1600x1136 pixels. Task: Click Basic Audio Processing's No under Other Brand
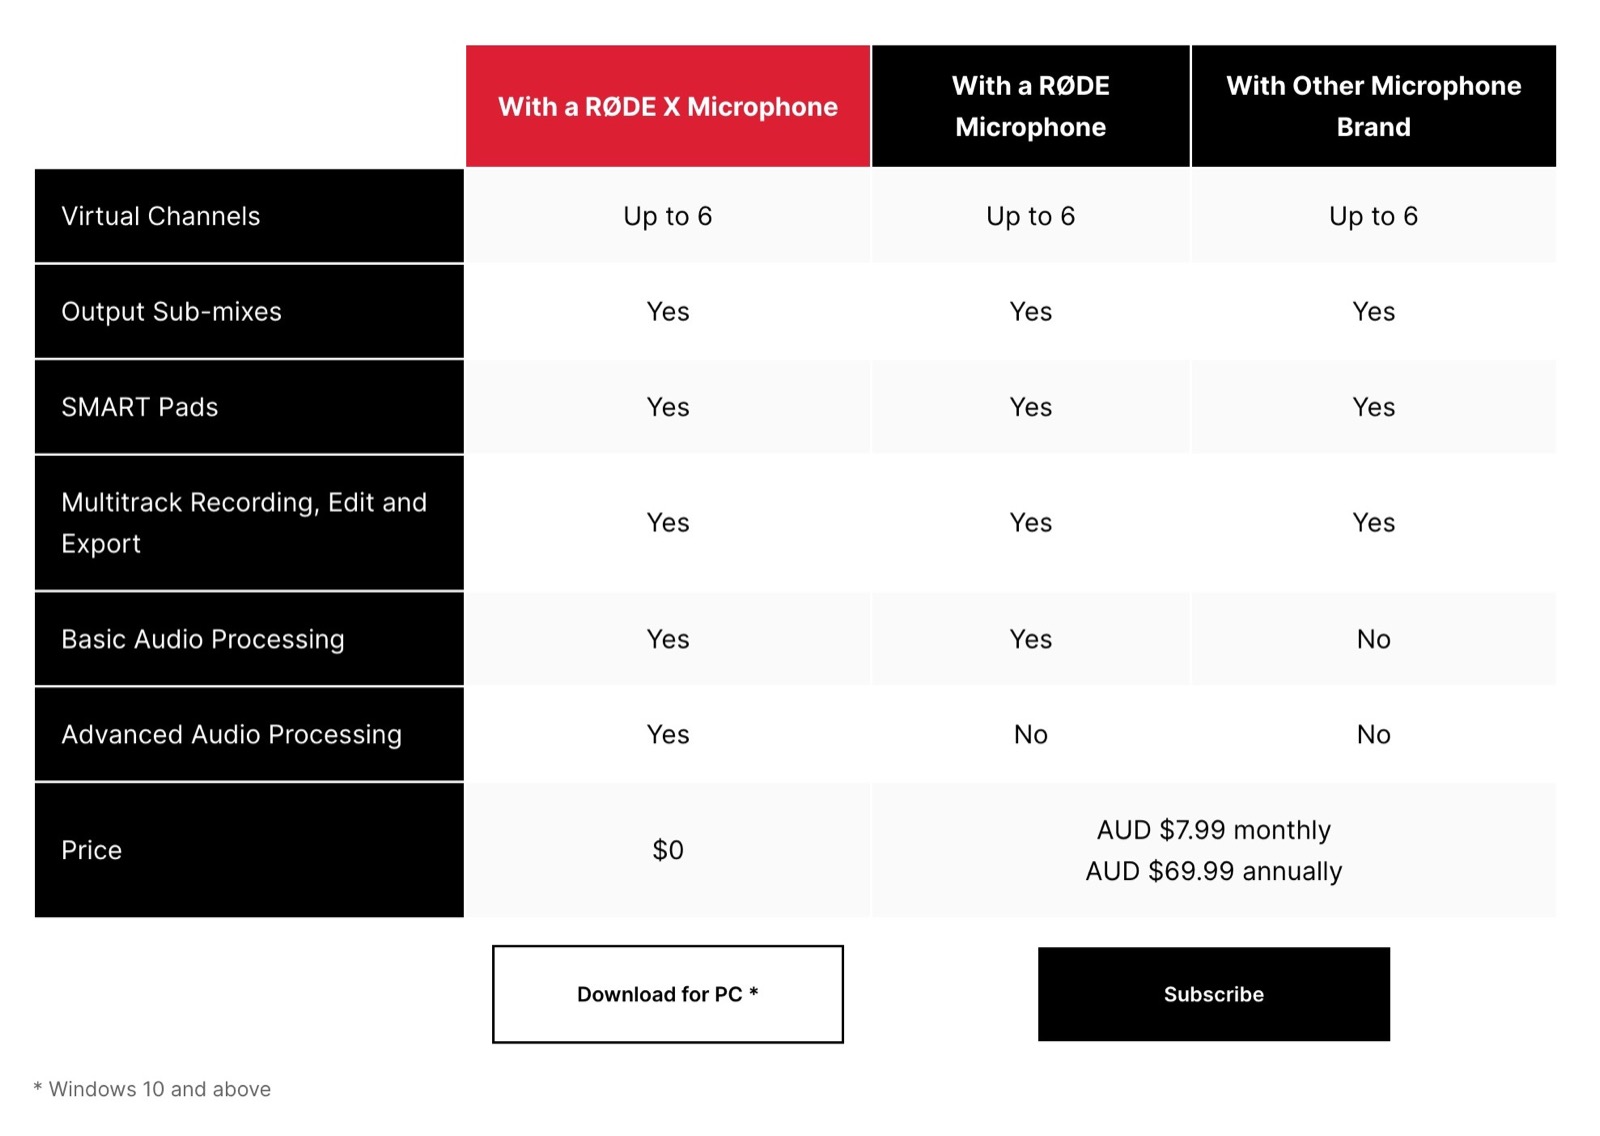(1373, 639)
